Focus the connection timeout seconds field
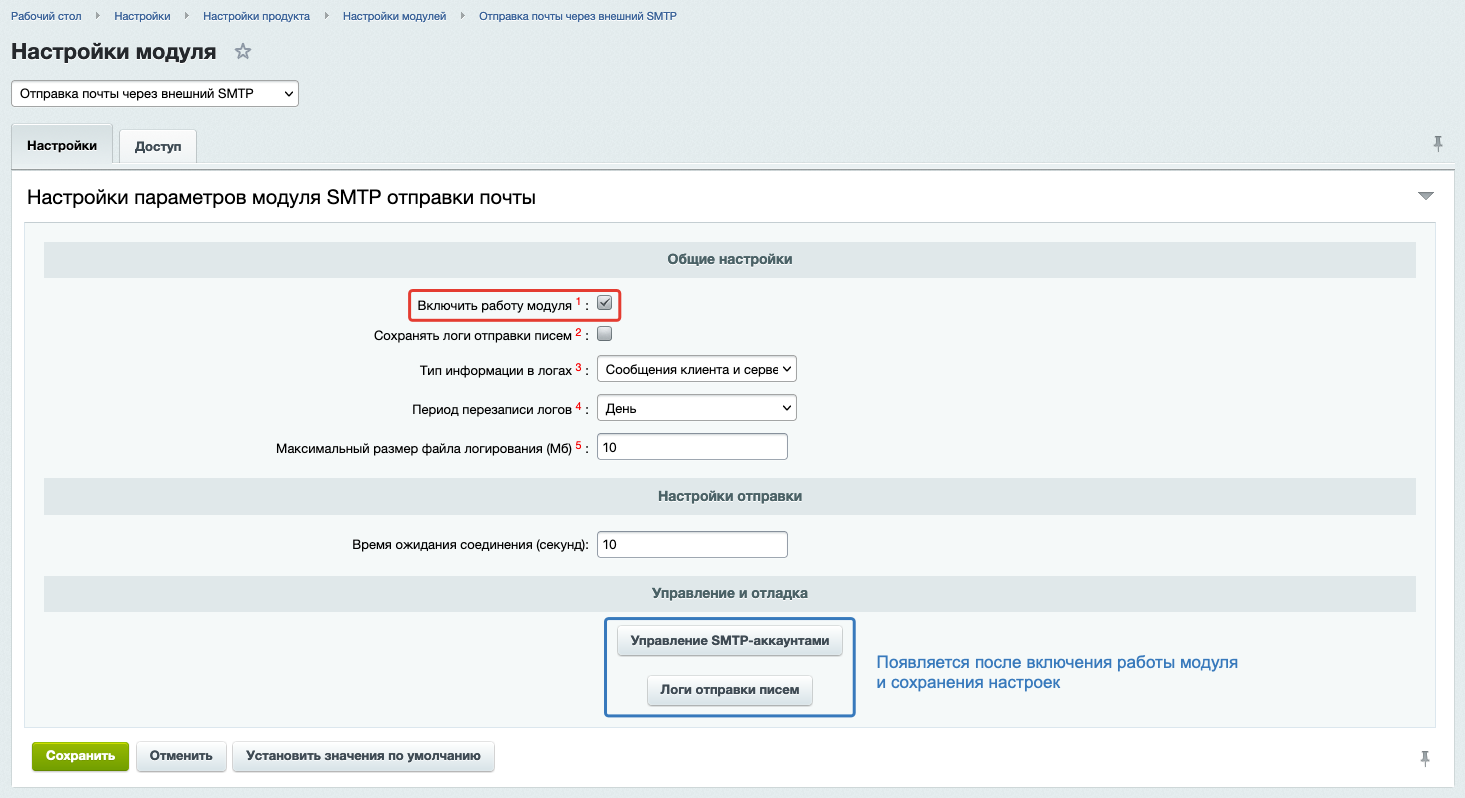 click(x=692, y=545)
